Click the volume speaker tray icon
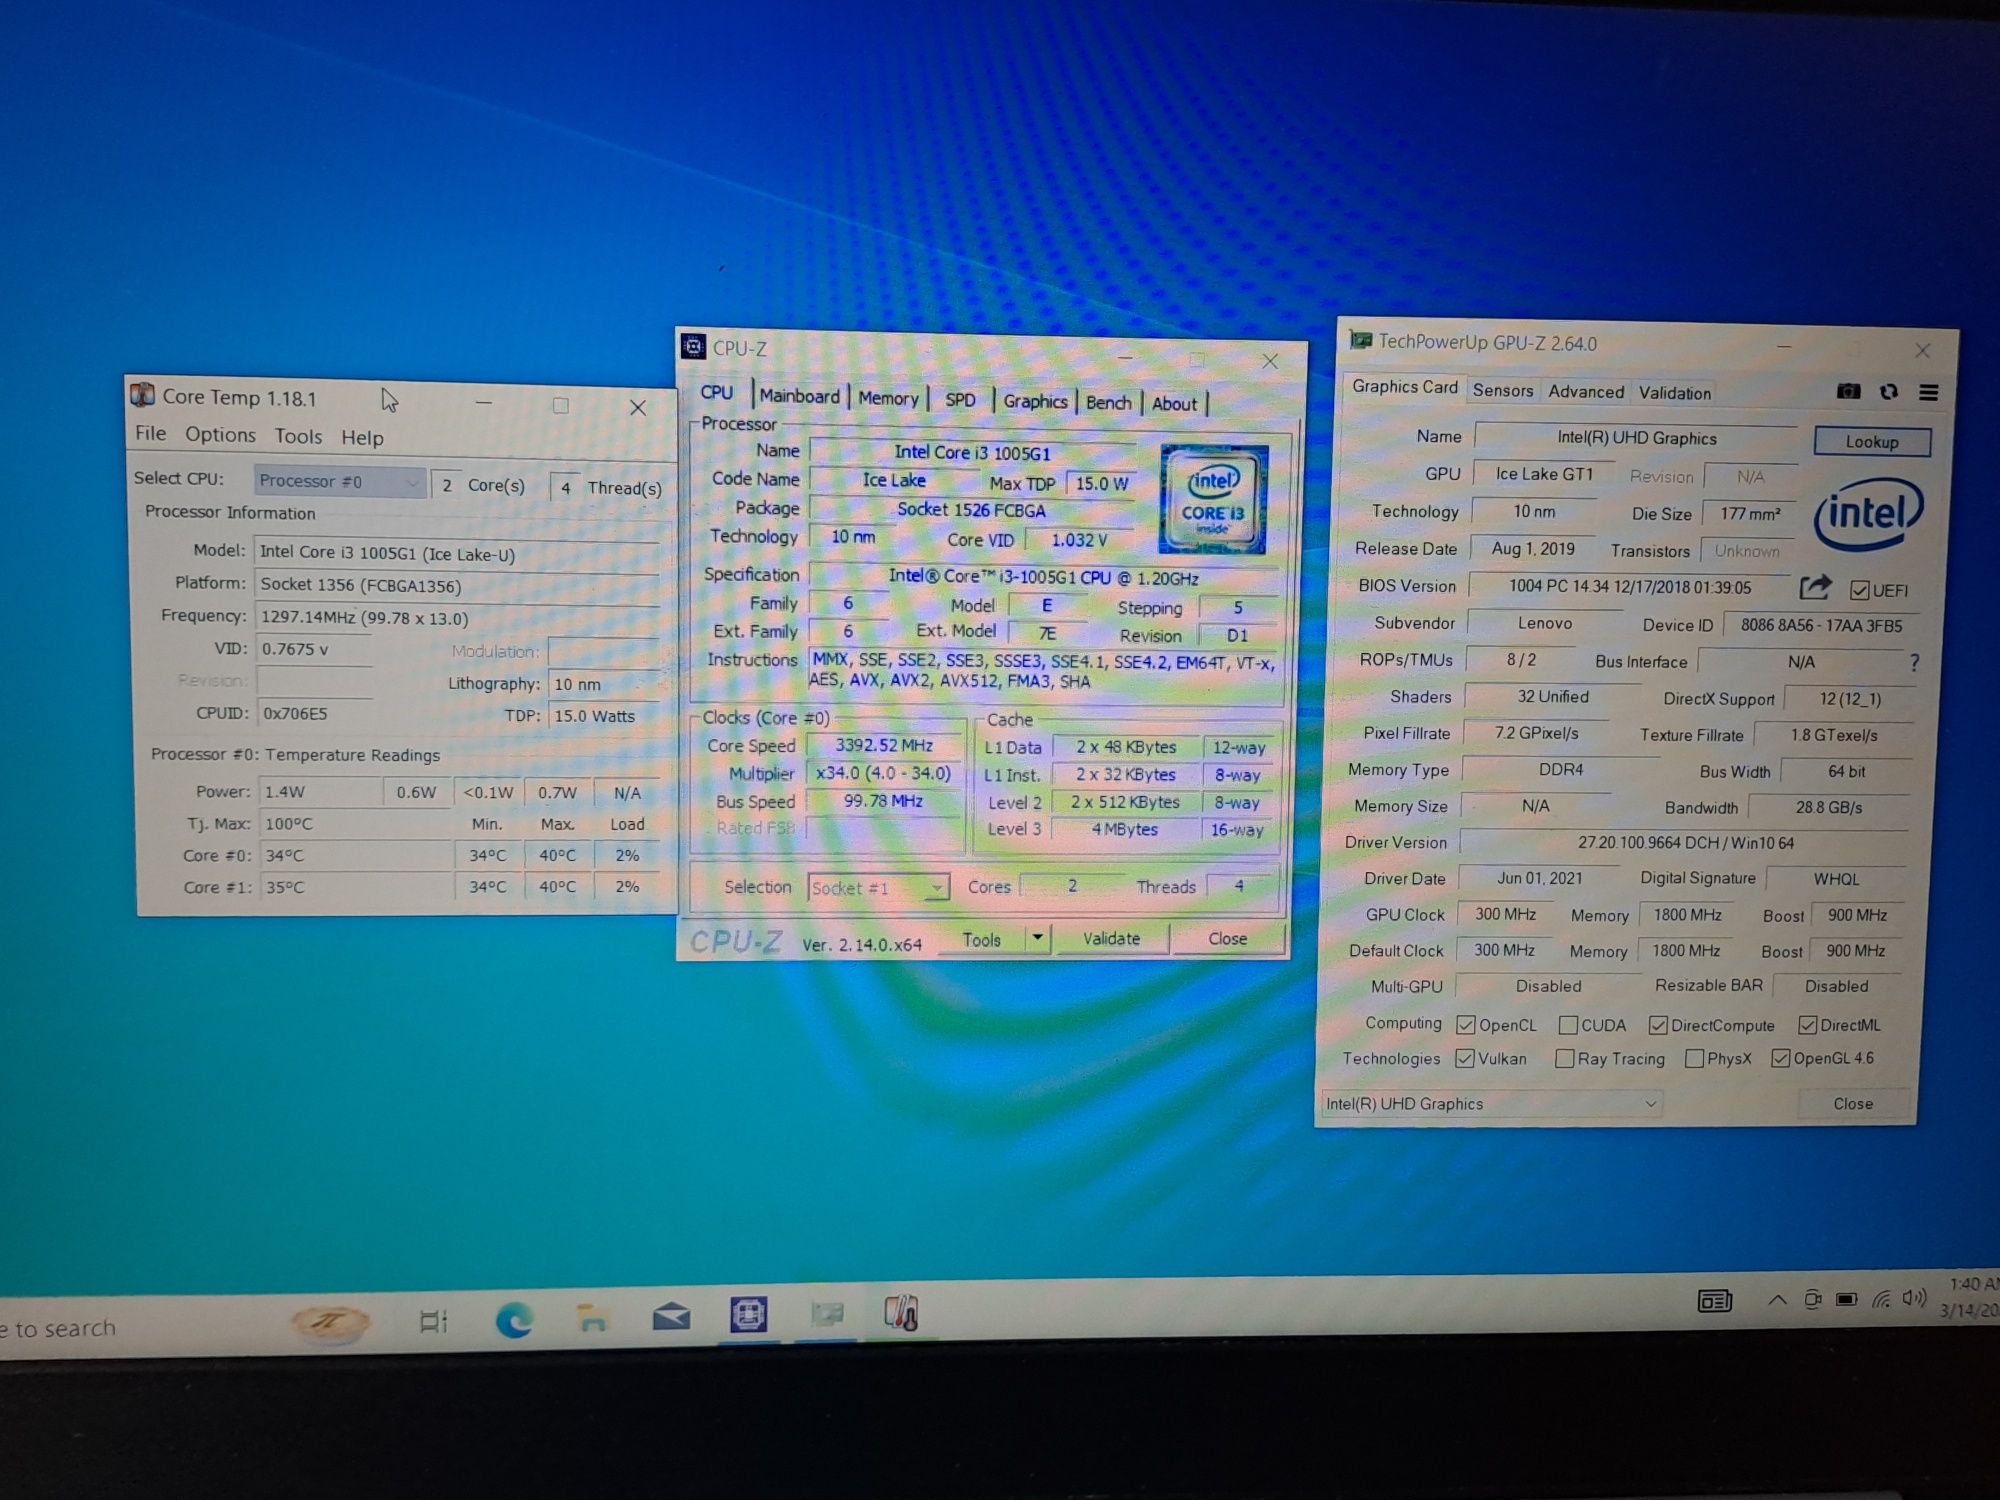 [1914, 1298]
